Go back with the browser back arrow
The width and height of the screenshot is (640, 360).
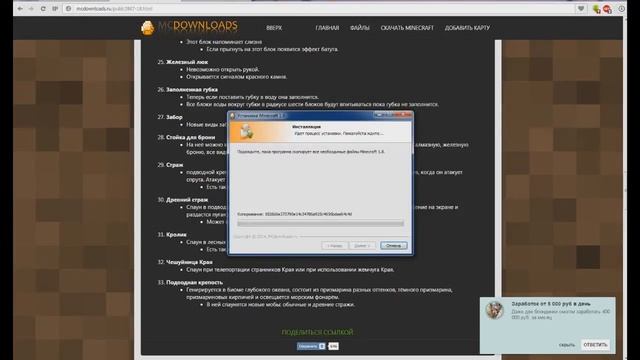click(20, 9)
